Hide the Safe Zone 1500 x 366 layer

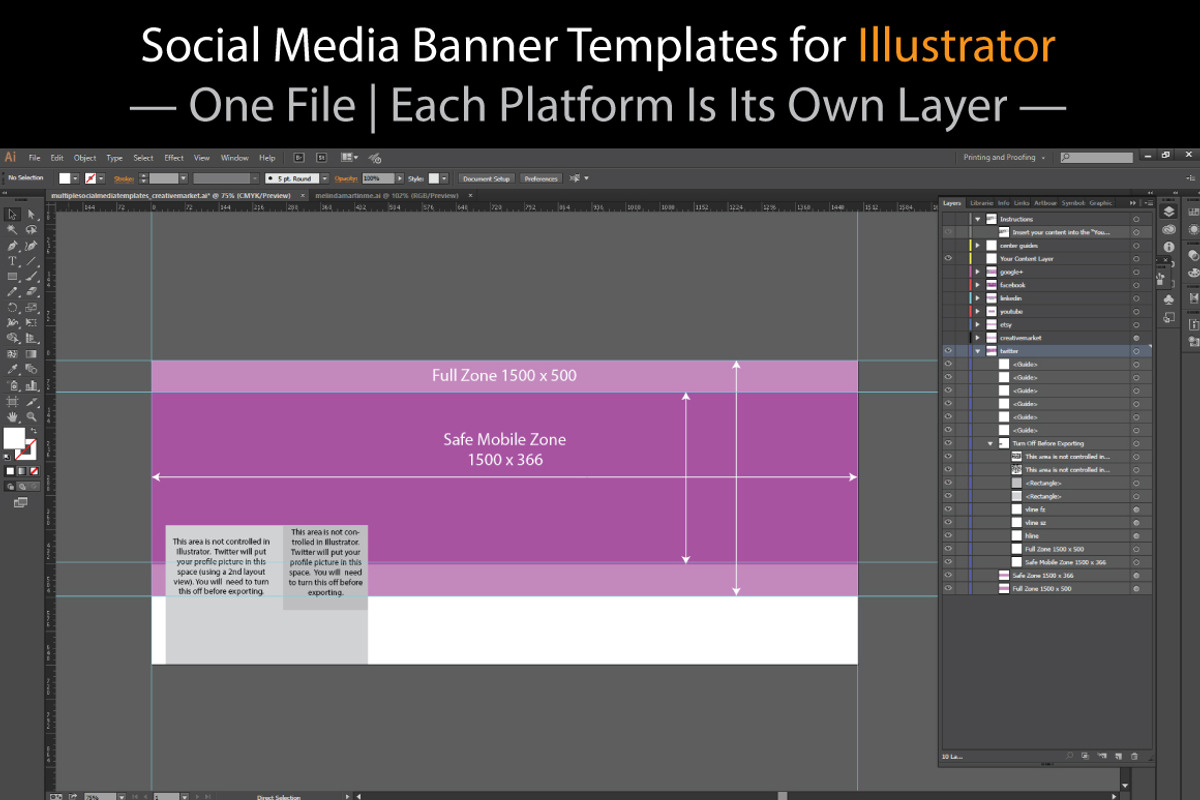click(x=948, y=575)
